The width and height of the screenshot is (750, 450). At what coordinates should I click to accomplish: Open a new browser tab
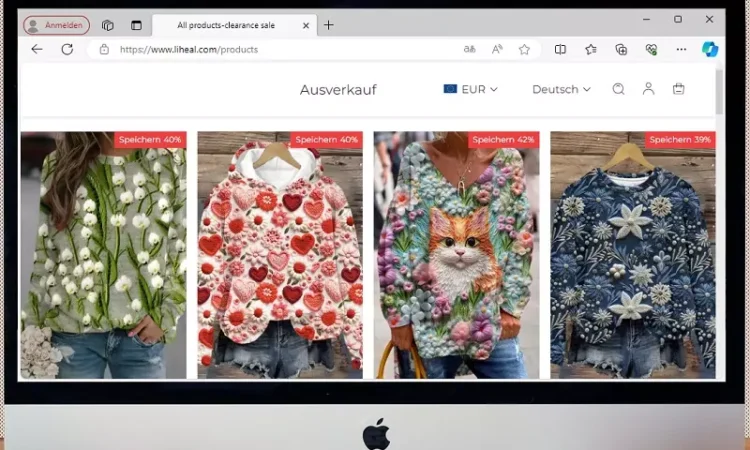[x=329, y=25]
